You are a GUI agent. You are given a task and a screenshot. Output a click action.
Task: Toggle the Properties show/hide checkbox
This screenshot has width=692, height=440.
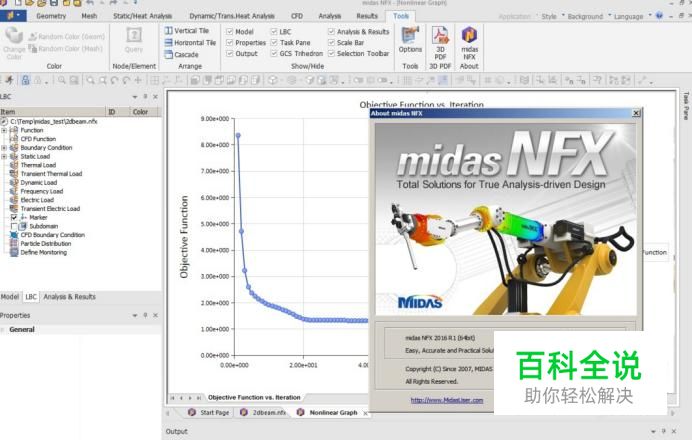click(x=229, y=42)
